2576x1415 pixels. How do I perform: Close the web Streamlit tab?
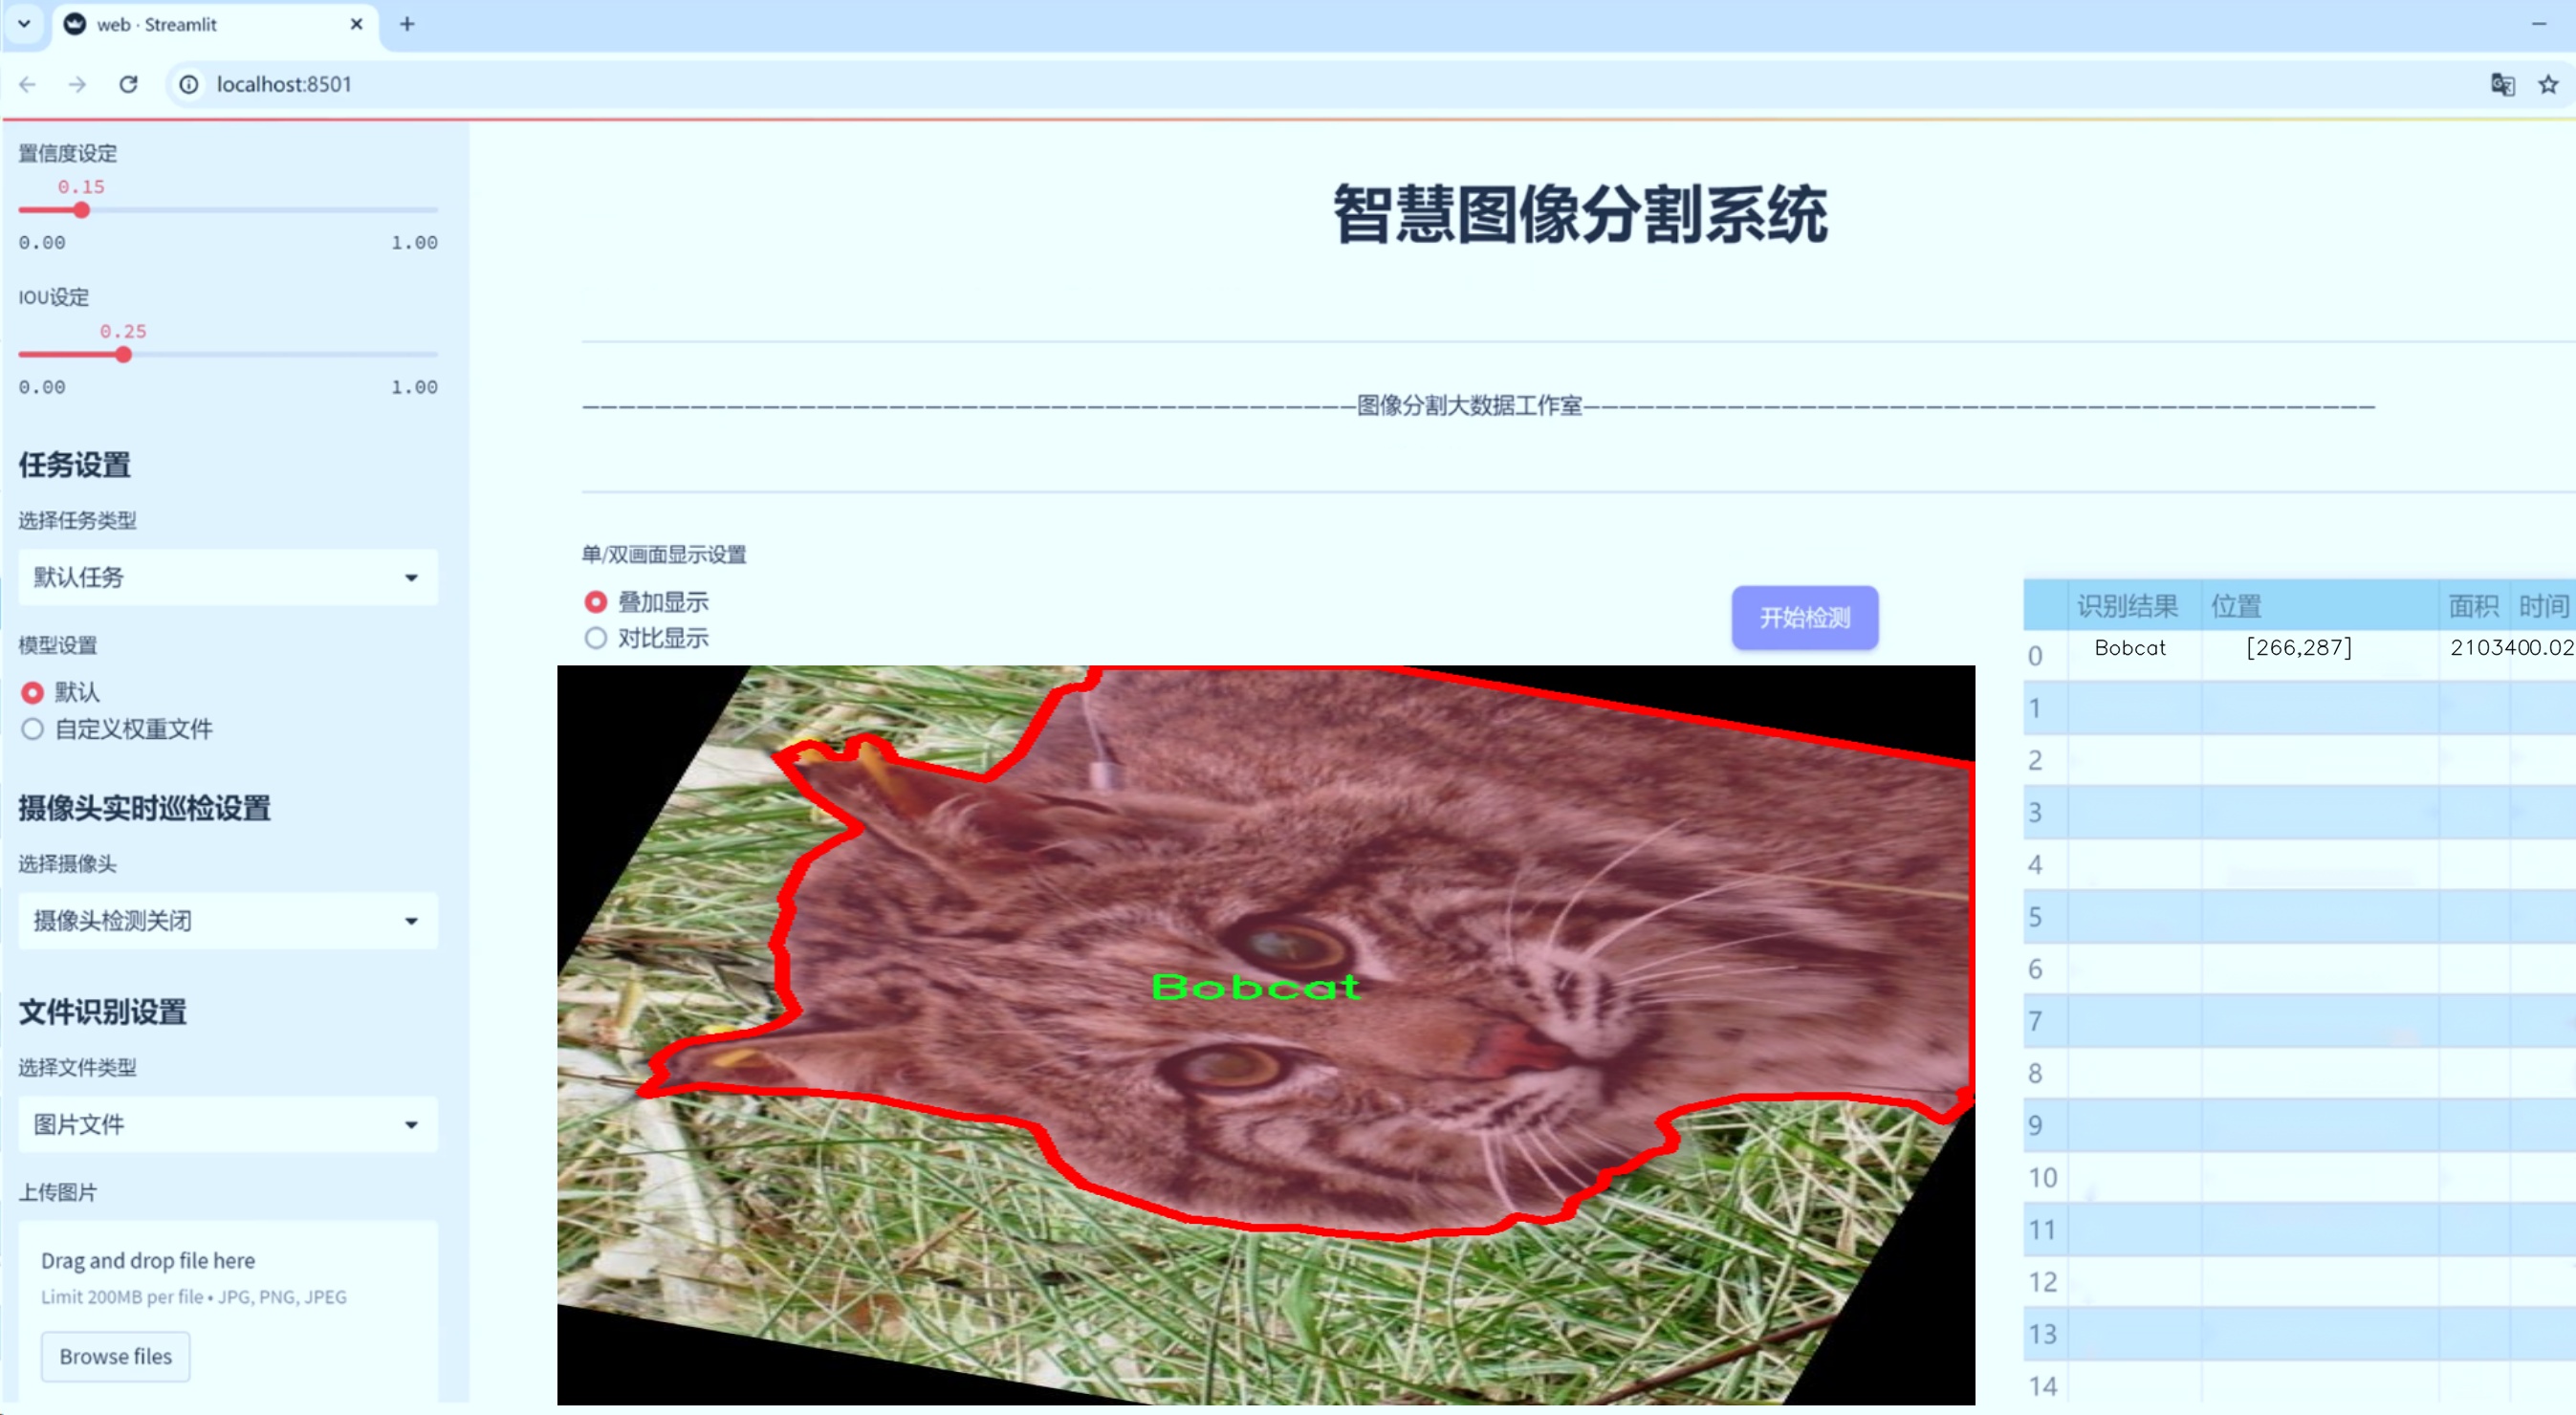[356, 24]
